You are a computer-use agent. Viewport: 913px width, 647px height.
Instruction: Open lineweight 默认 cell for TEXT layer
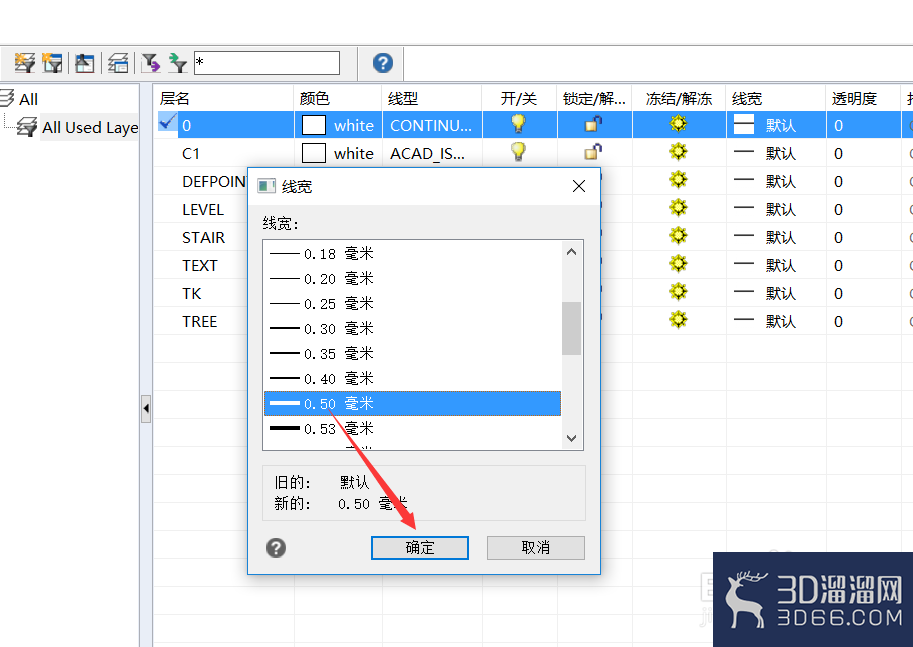(776, 264)
